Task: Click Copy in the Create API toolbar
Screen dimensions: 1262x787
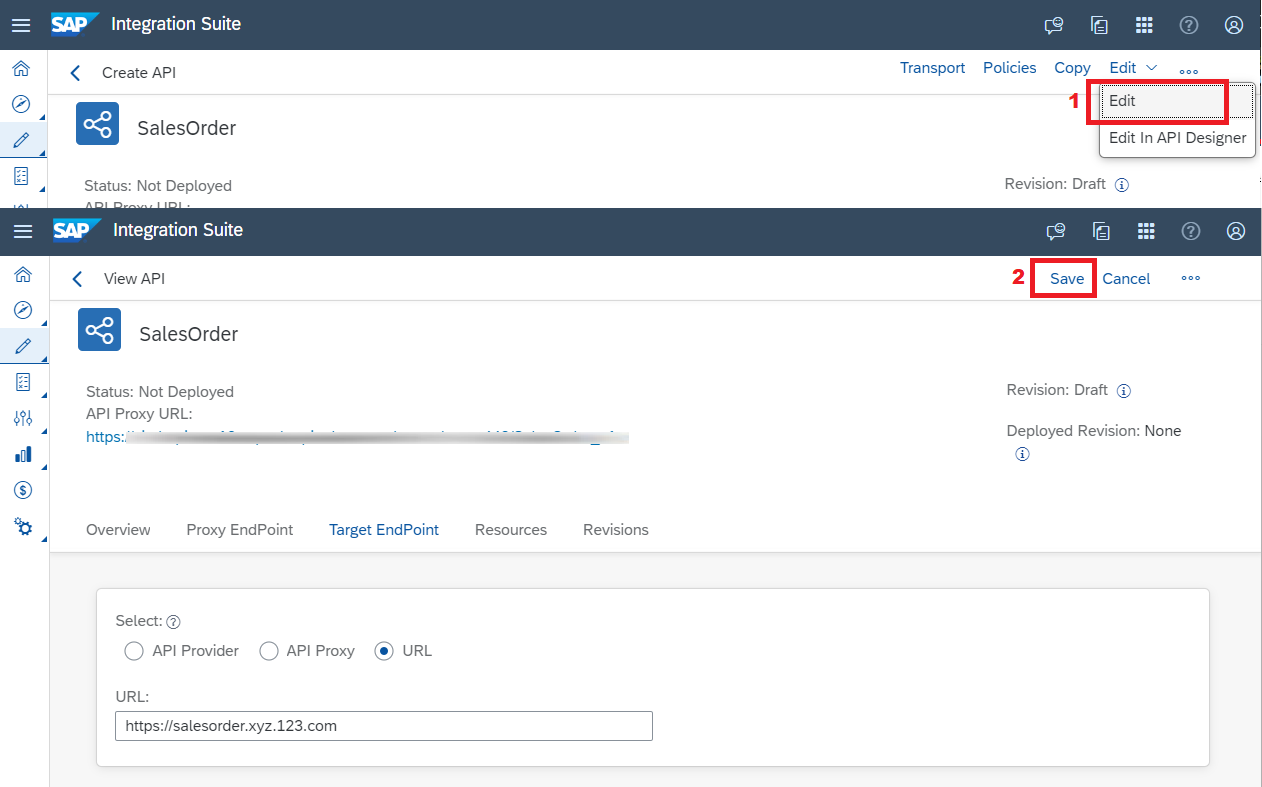Action: coord(1072,68)
